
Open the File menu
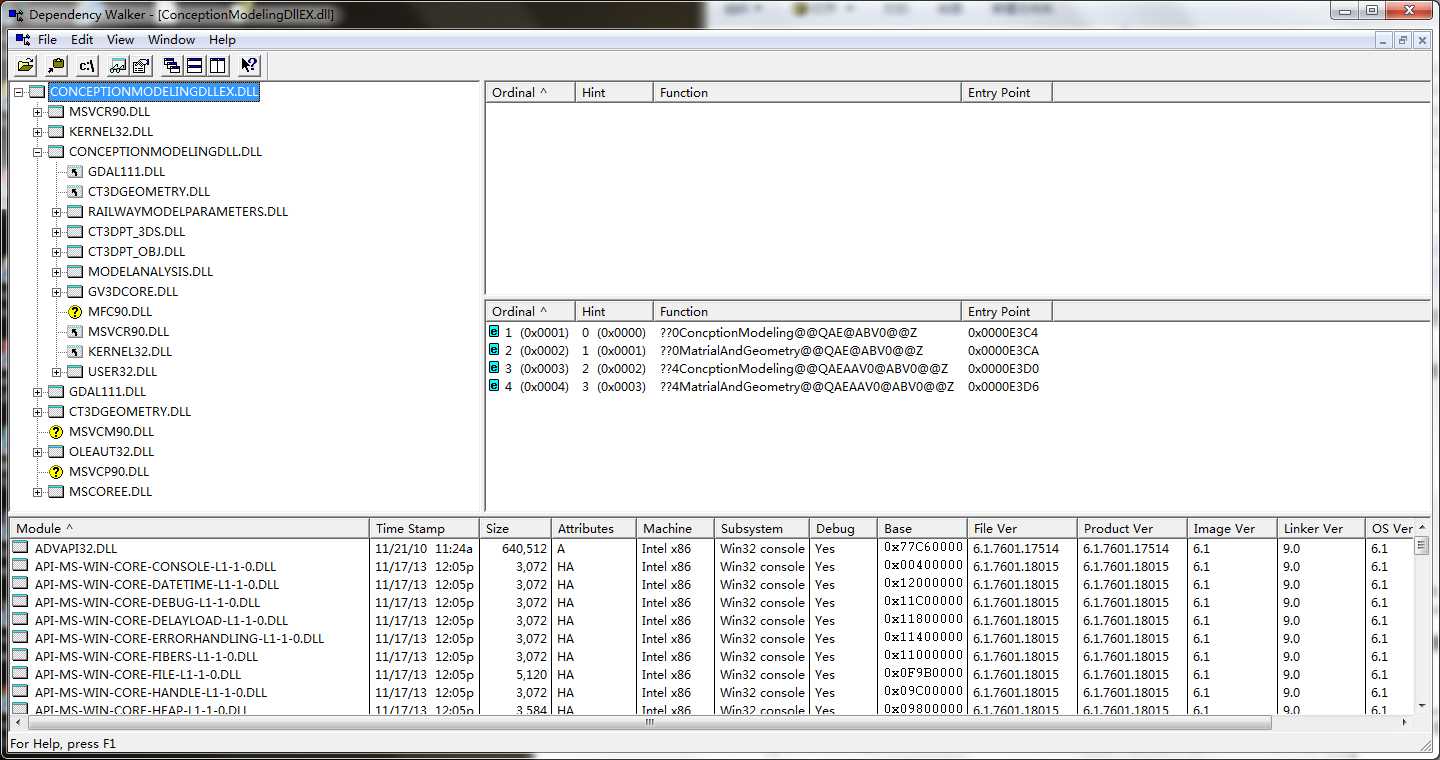pyautogui.click(x=47, y=40)
